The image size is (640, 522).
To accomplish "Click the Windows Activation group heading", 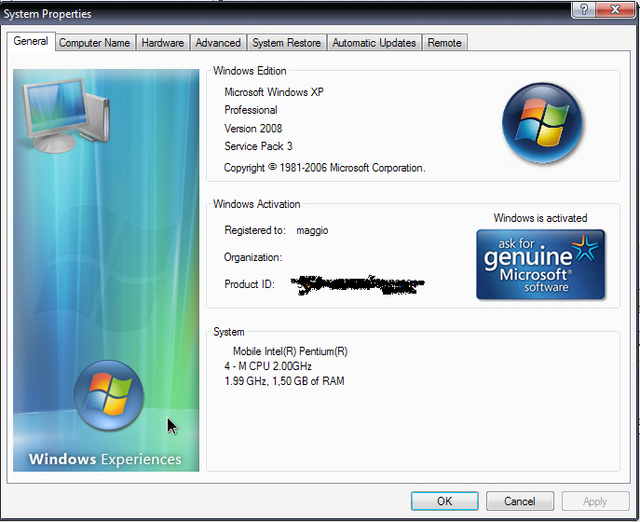I will [257, 204].
